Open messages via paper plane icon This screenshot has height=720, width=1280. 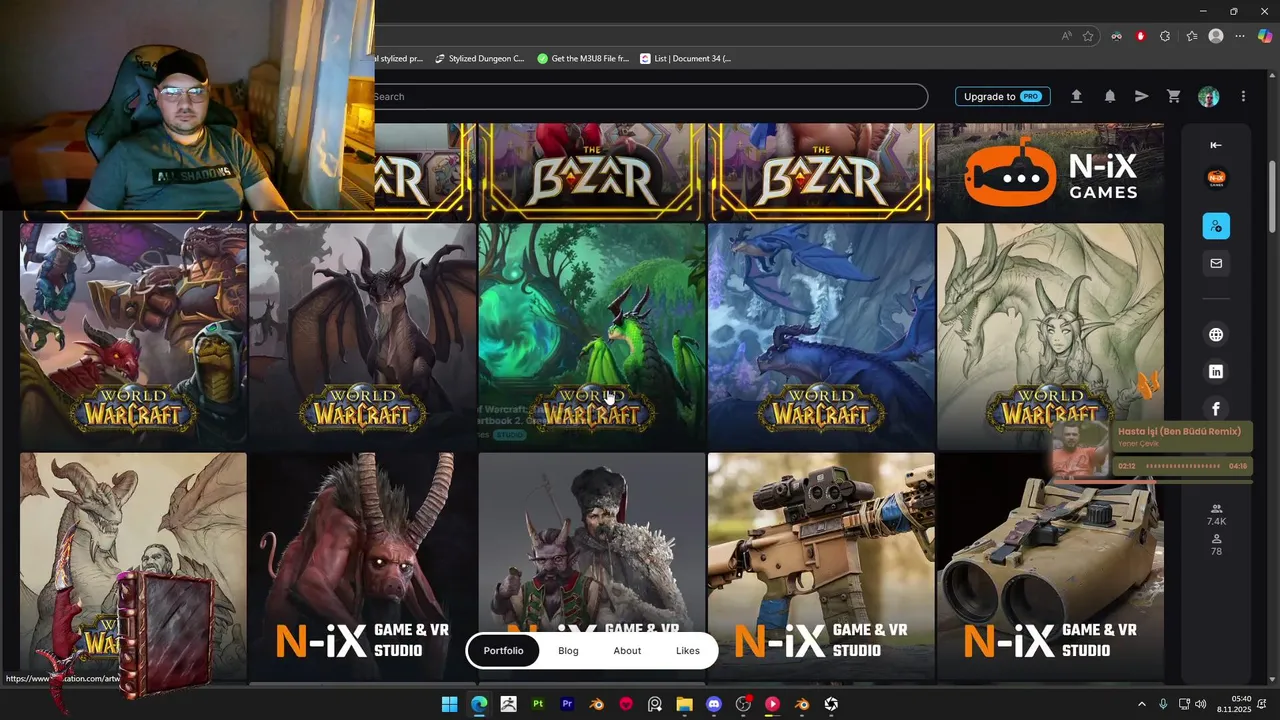point(1141,96)
